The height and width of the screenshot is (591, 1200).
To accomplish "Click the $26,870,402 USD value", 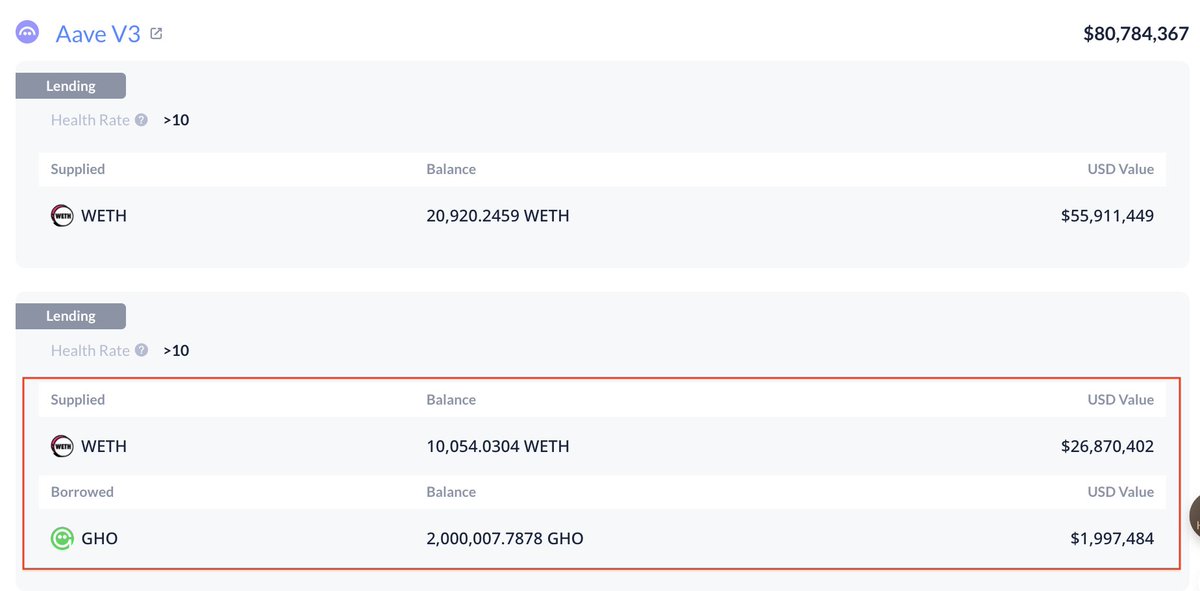I will click(x=1107, y=446).
